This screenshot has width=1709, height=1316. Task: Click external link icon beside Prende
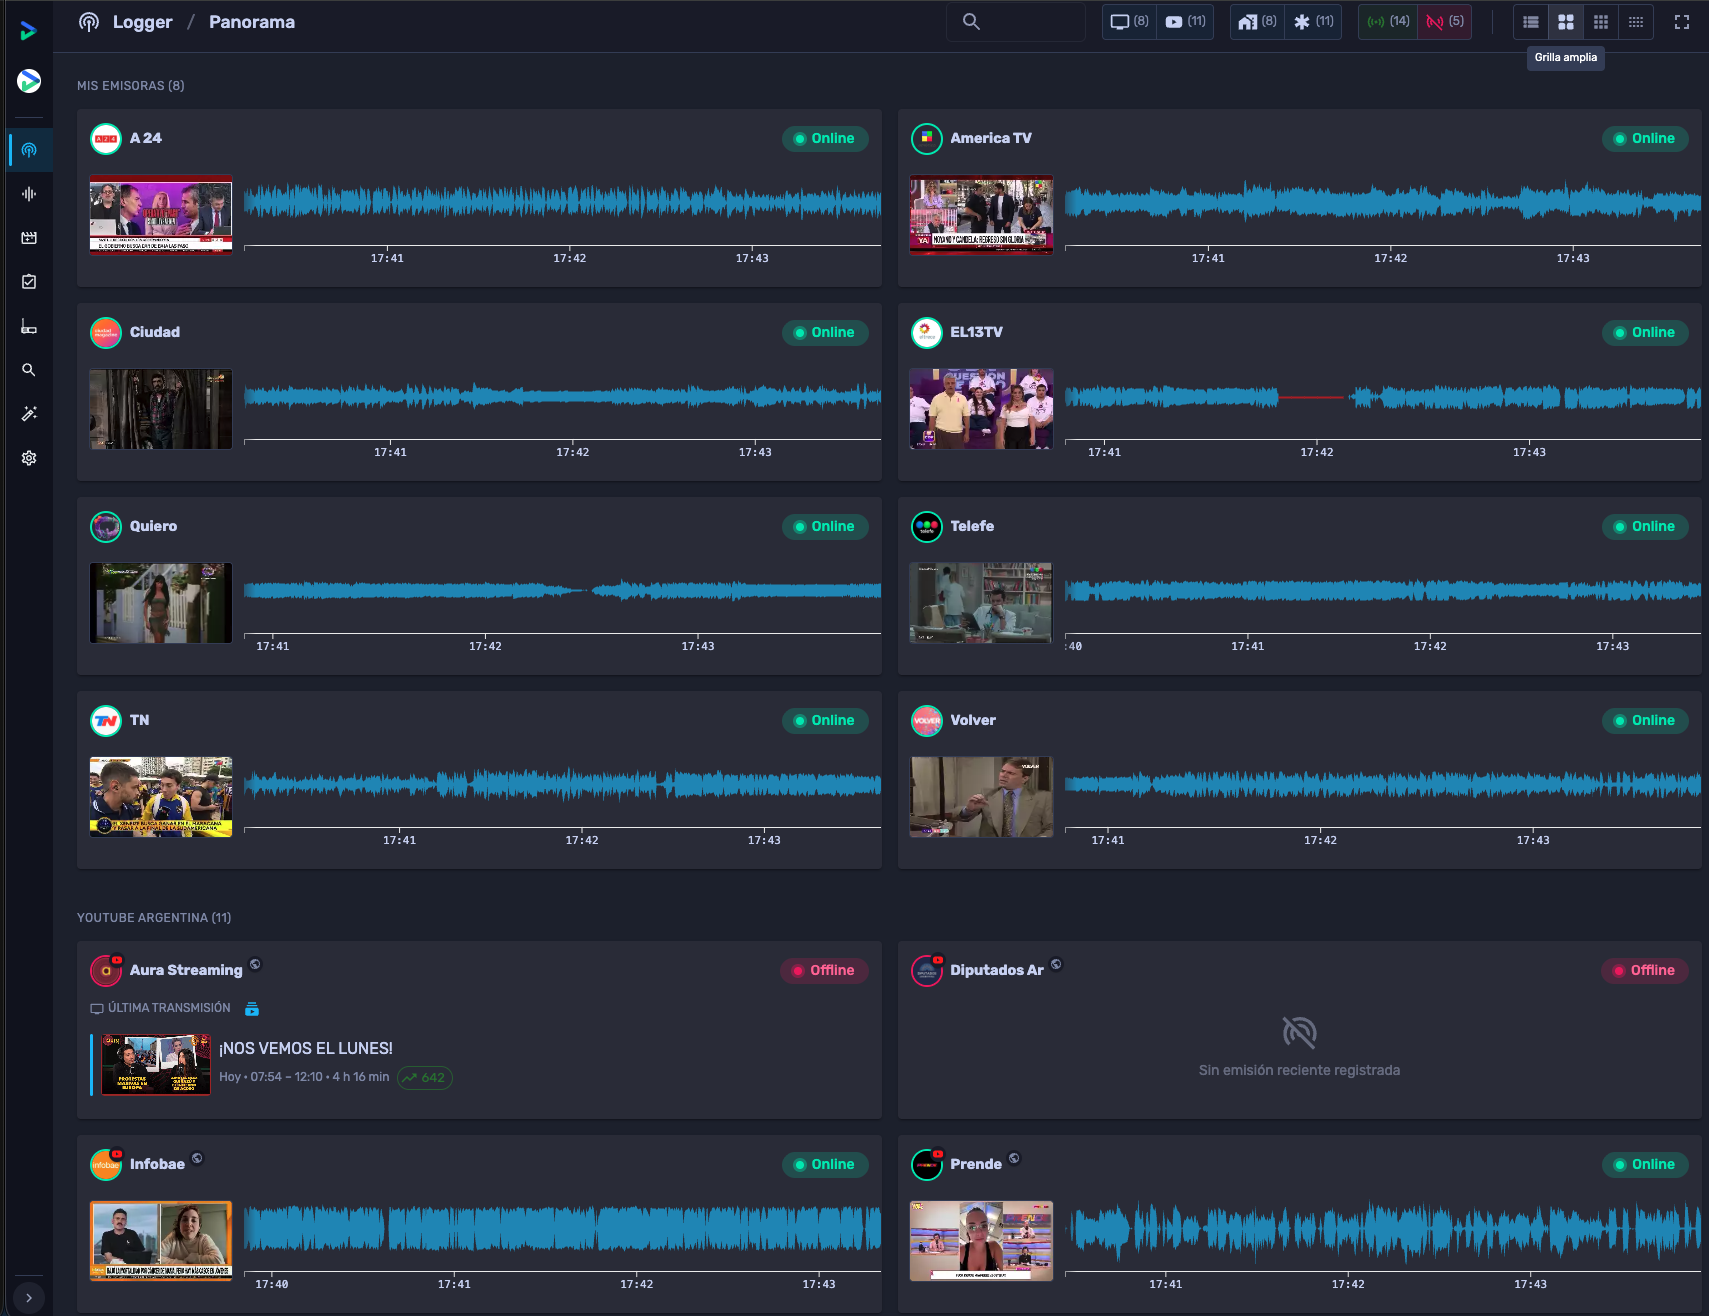[x=1014, y=1158]
